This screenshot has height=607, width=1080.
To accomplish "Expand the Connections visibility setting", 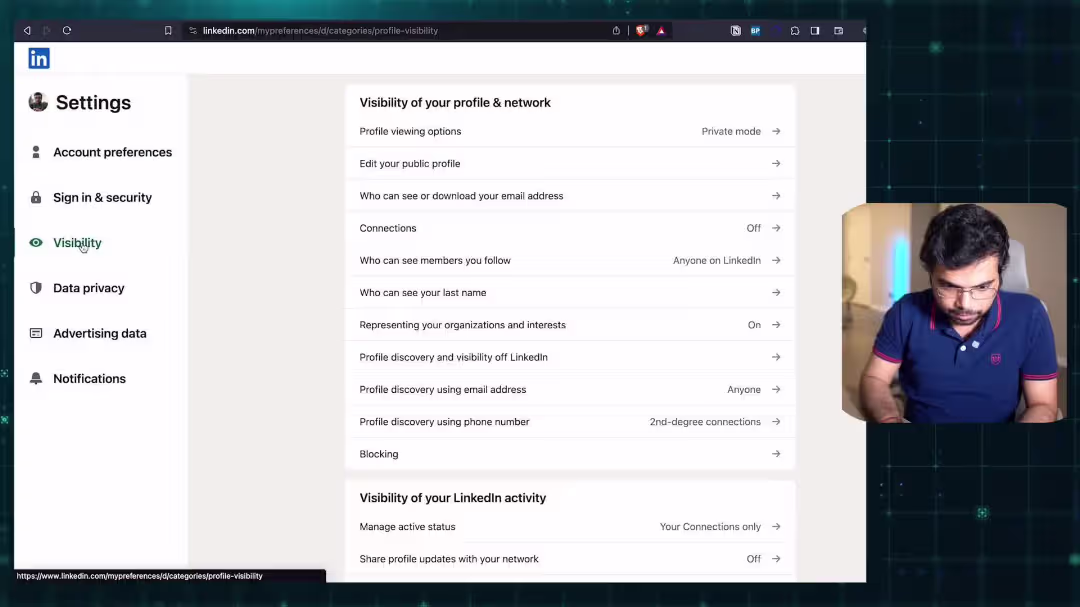I will pyautogui.click(x=570, y=228).
